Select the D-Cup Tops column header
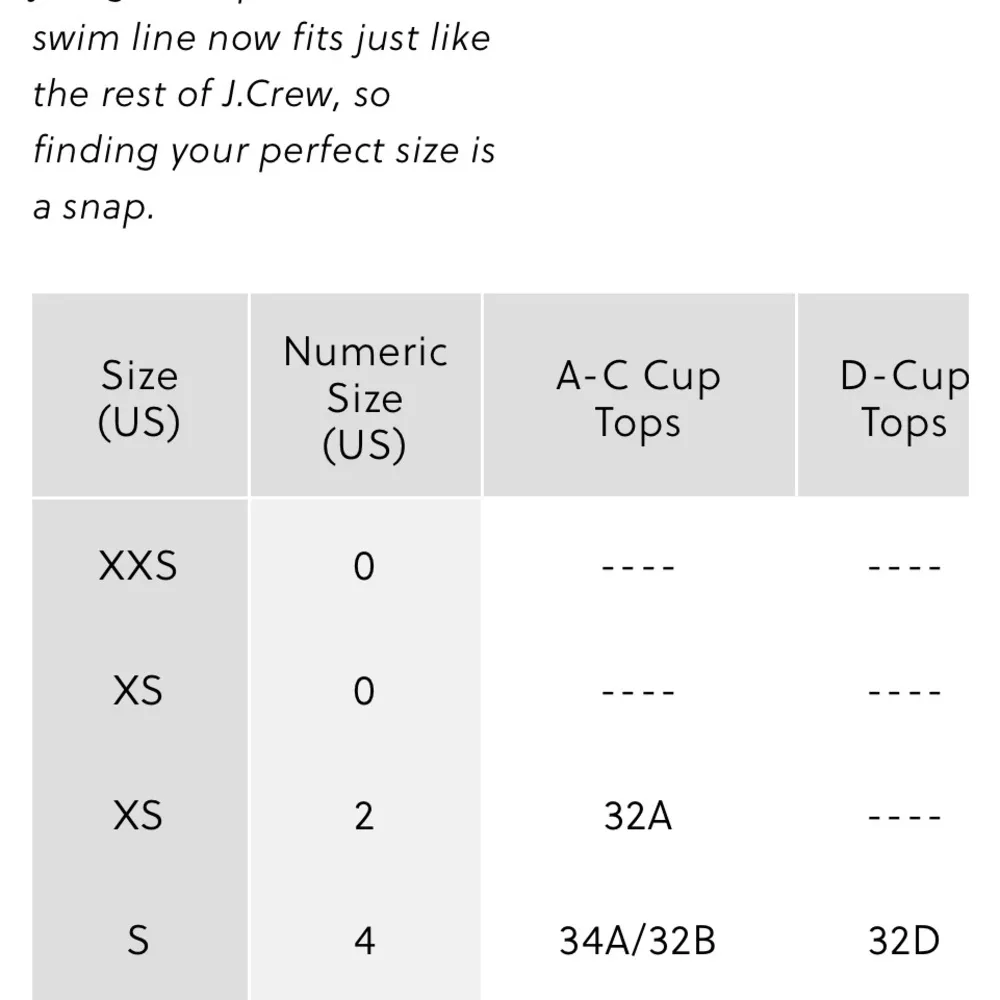The height and width of the screenshot is (1000, 1000). [x=903, y=399]
